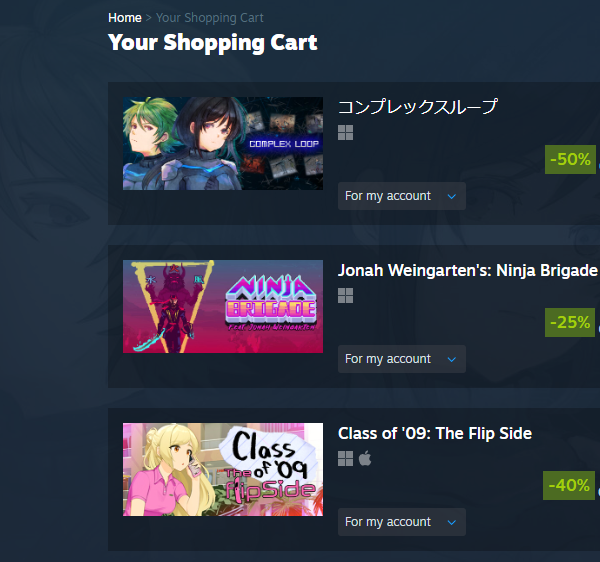
Task: Click the chevron arrow in Class of '09 account dropdown
Action: coord(452,523)
